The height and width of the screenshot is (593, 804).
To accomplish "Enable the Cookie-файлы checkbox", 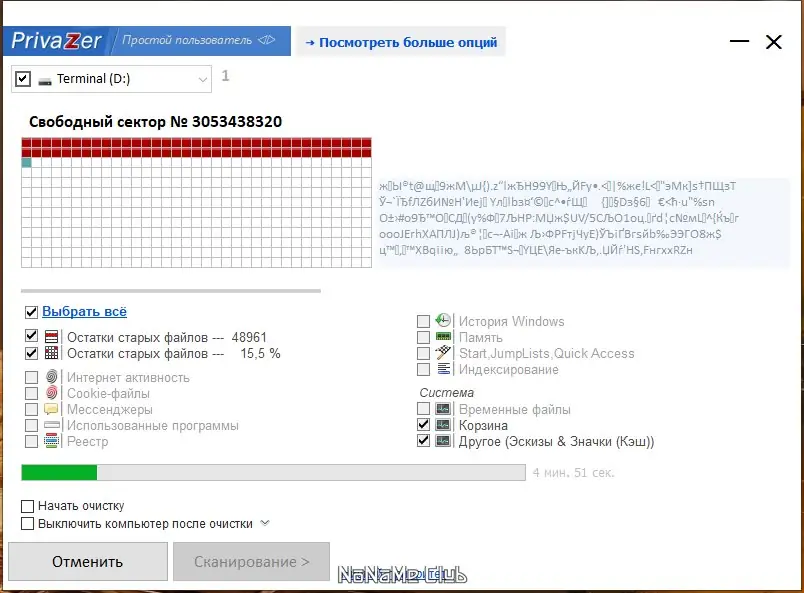I will click(31, 393).
